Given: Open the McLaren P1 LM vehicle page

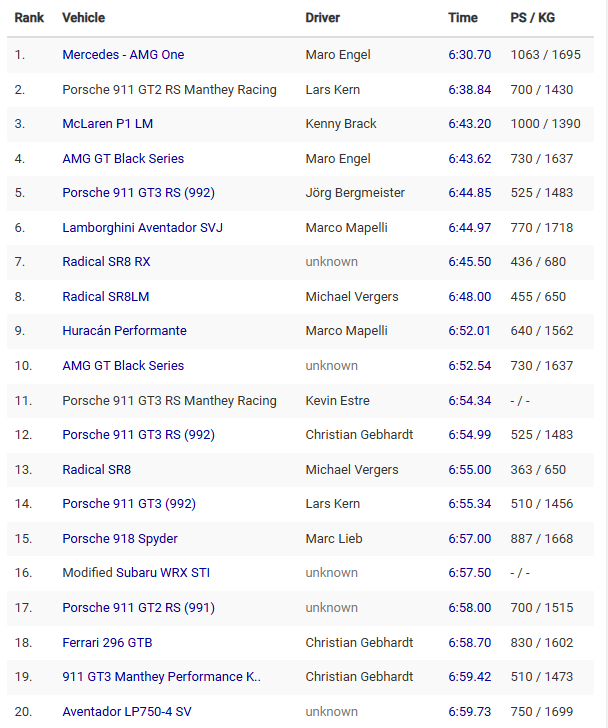Looking at the screenshot, I should [108, 124].
